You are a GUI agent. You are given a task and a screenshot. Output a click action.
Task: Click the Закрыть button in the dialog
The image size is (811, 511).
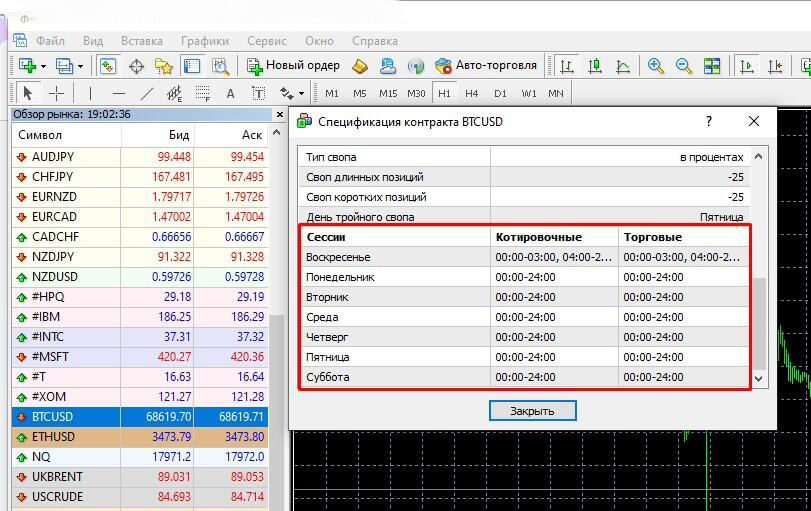tap(532, 411)
